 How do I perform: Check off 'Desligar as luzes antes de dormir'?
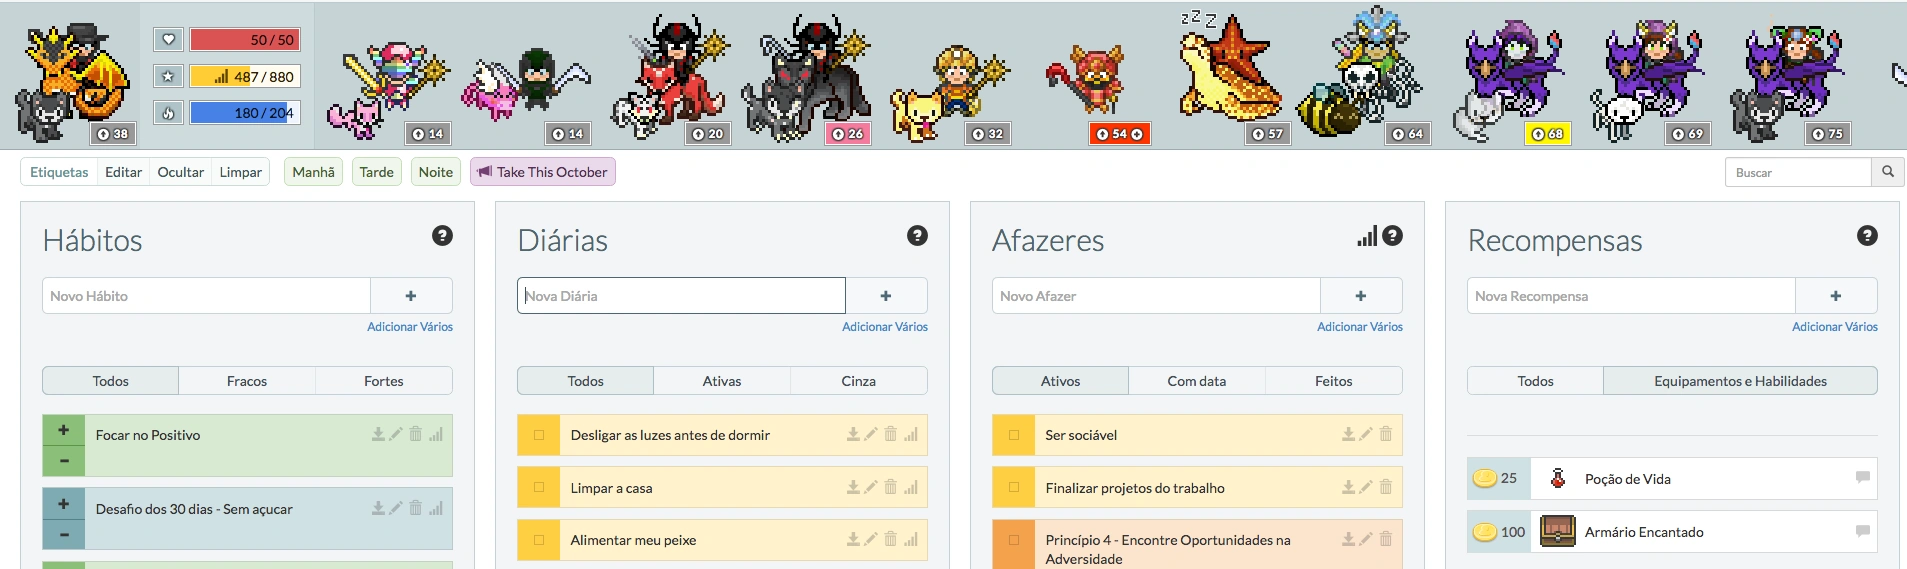coord(539,435)
